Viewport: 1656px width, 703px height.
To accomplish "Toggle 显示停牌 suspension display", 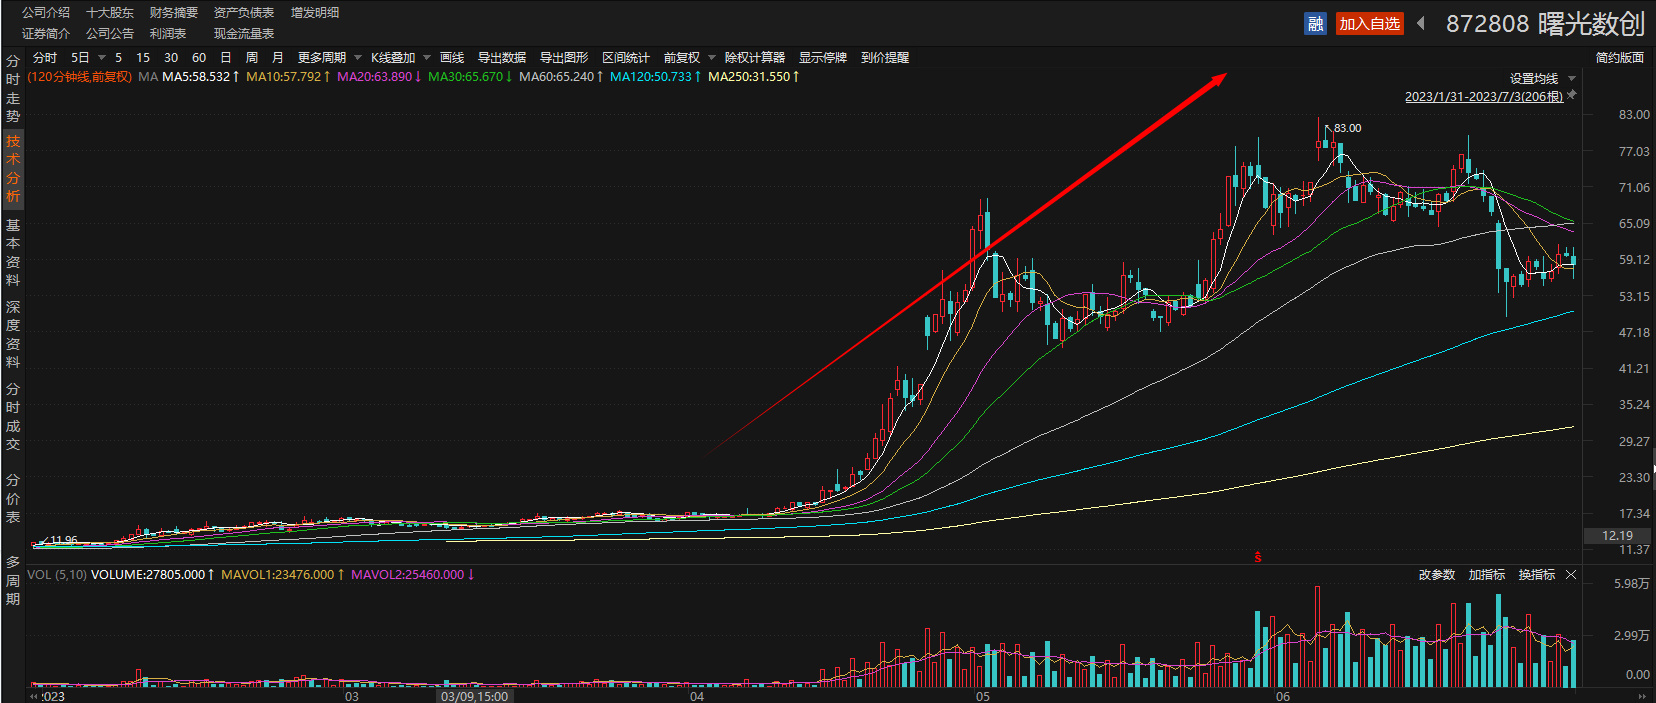I will point(822,58).
